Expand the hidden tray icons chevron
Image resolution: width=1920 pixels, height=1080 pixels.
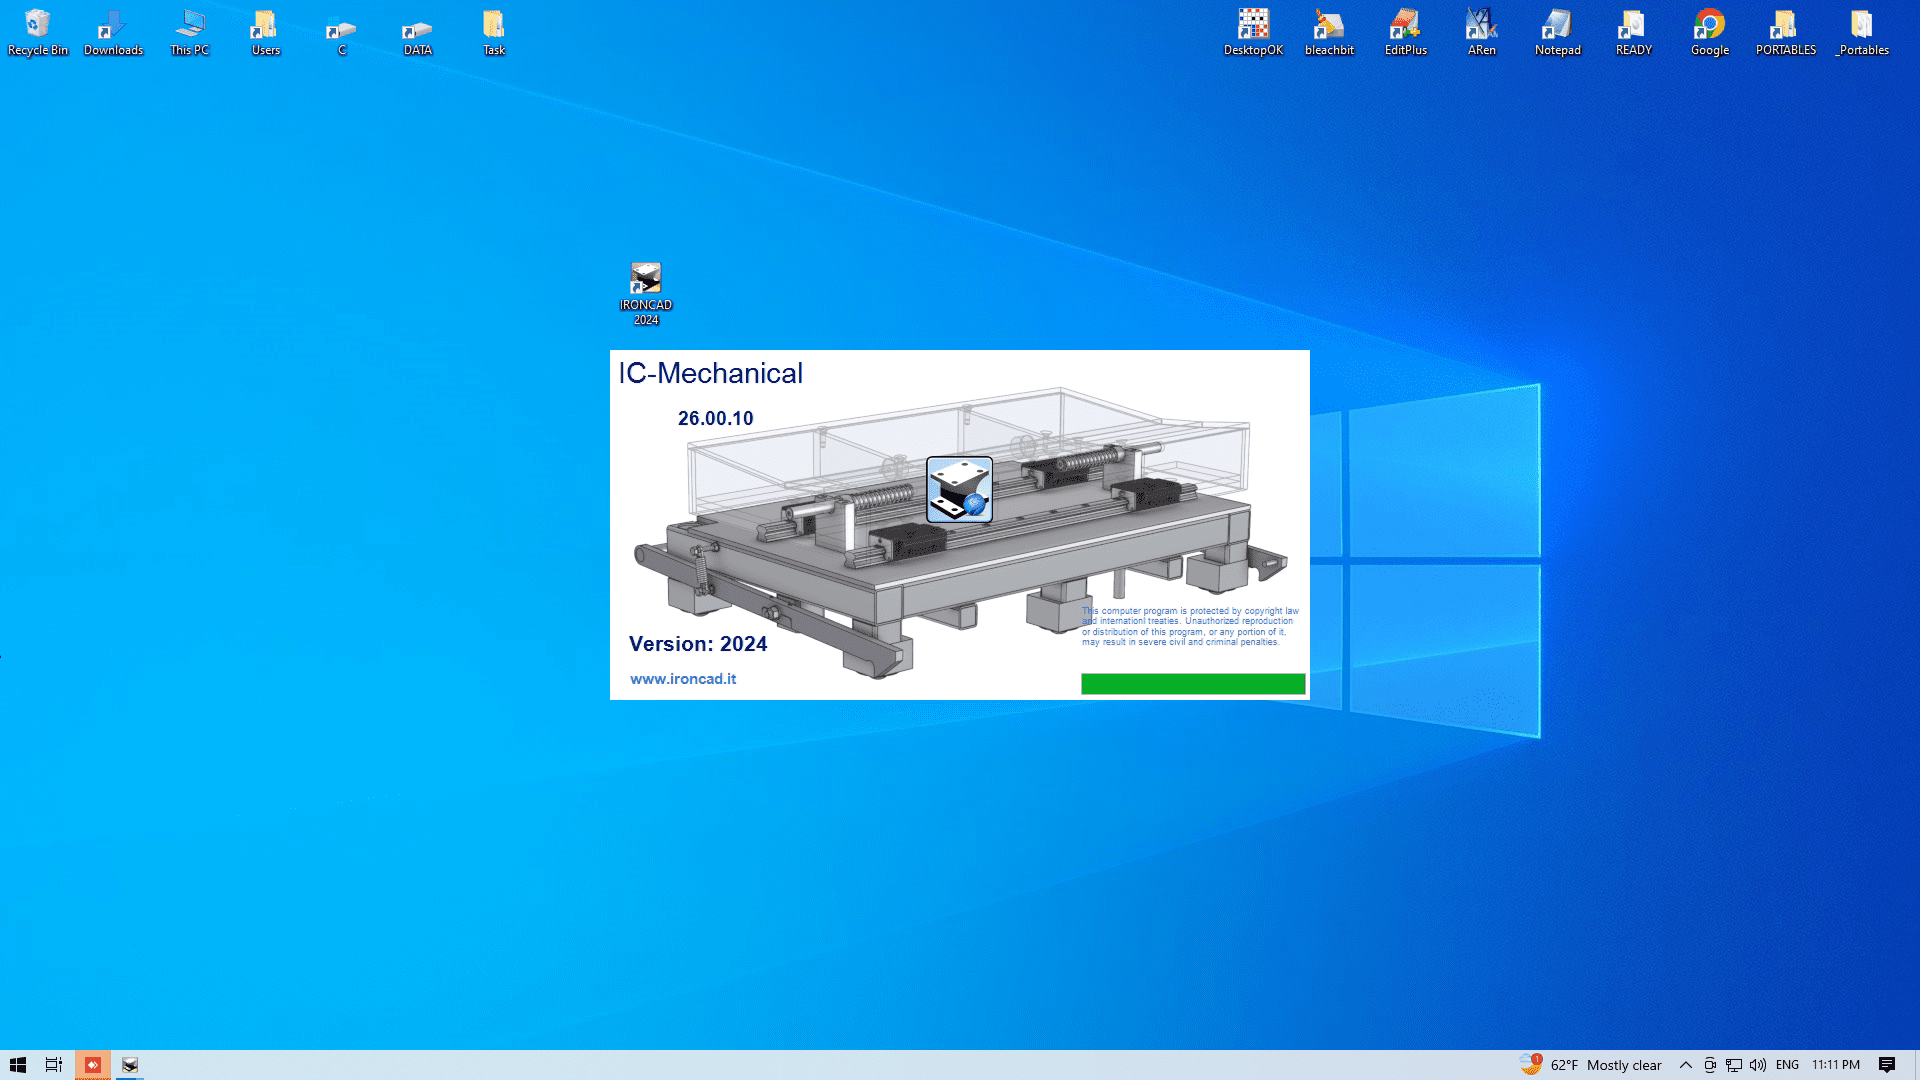[x=1686, y=1065]
